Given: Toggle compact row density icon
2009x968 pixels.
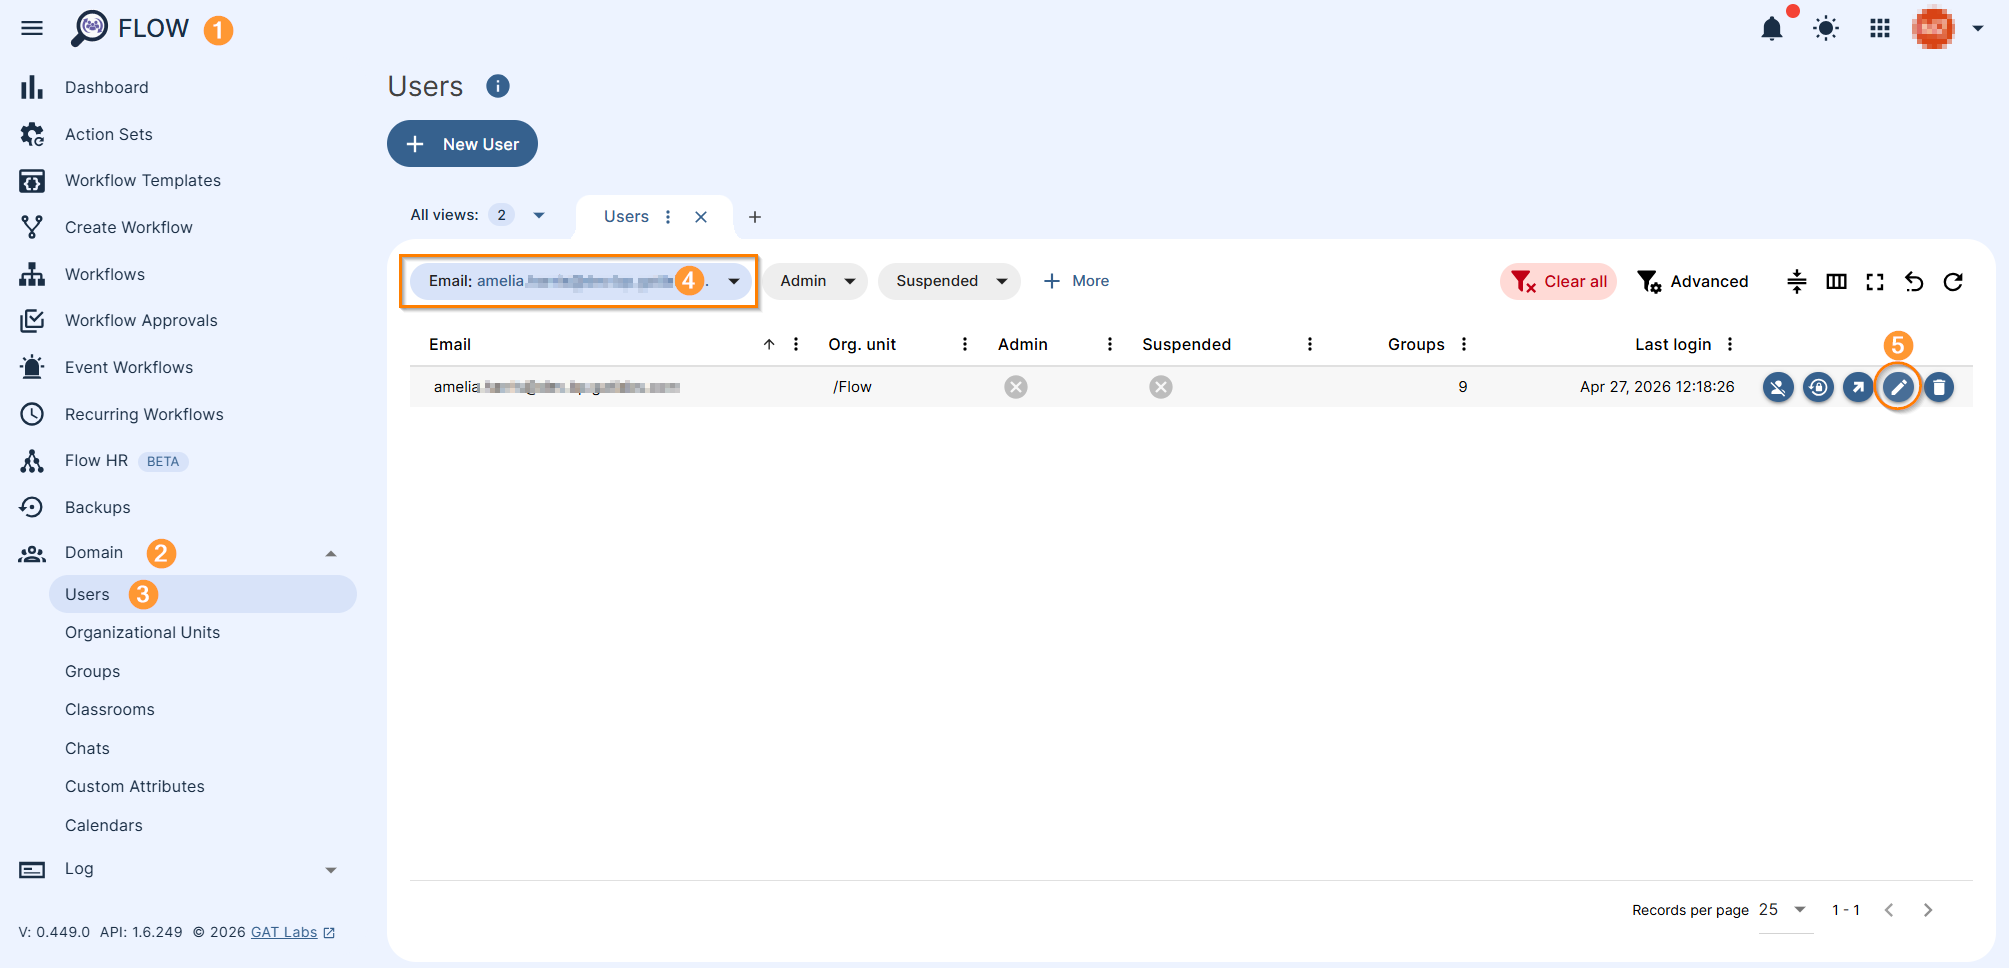Looking at the screenshot, I should [1797, 282].
